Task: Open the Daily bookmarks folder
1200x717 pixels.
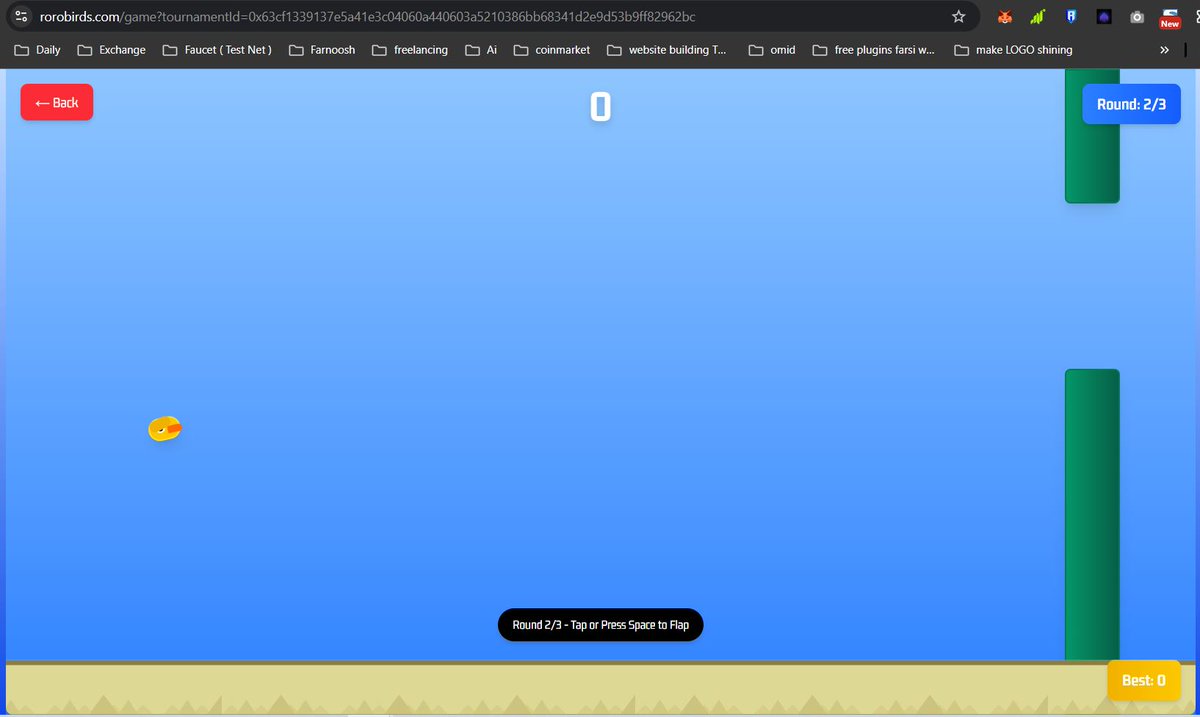Action: pyautogui.click(x=37, y=49)
